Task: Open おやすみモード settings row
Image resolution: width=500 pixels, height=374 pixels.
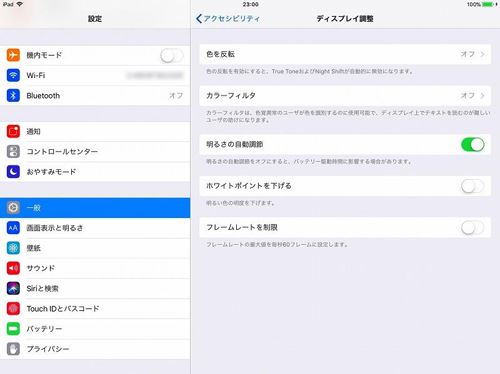Action: pyautogui.click(x=95, y=172)
